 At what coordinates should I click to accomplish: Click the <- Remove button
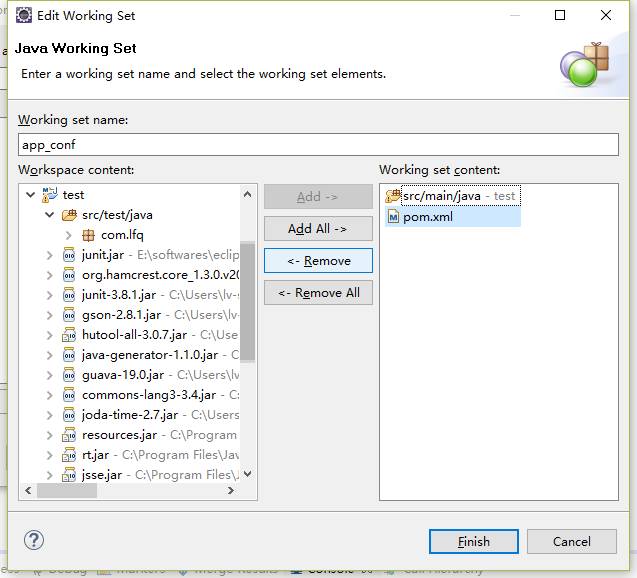click(x=318, y=260)
